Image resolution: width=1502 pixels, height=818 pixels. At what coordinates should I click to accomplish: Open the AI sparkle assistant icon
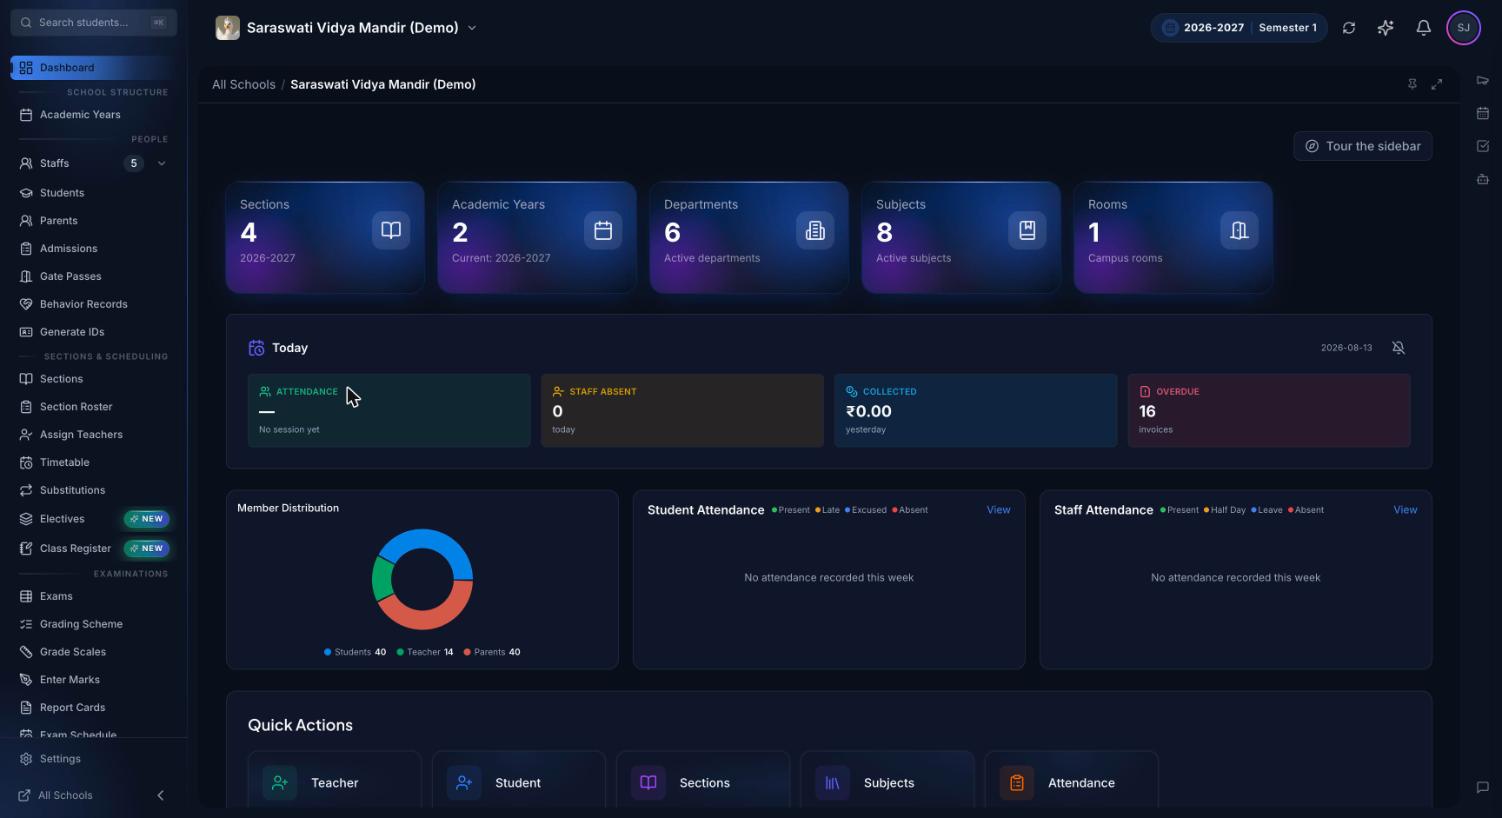click(x=1385, y=28)
